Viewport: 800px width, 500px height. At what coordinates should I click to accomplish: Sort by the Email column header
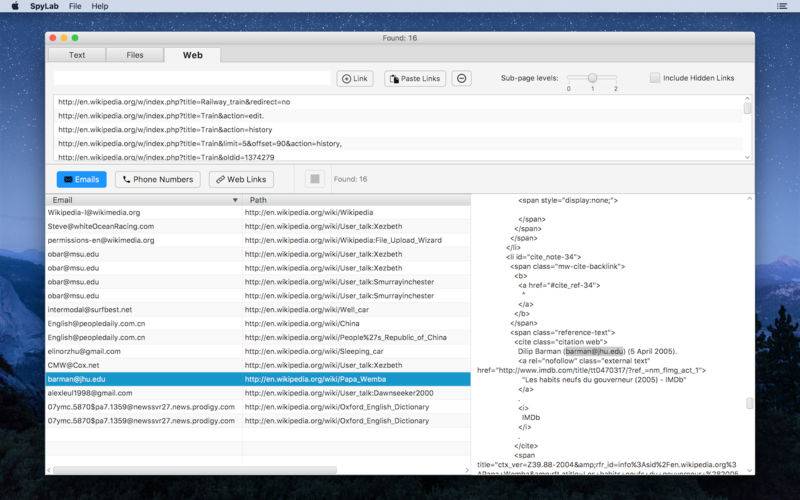click(144, 200)
